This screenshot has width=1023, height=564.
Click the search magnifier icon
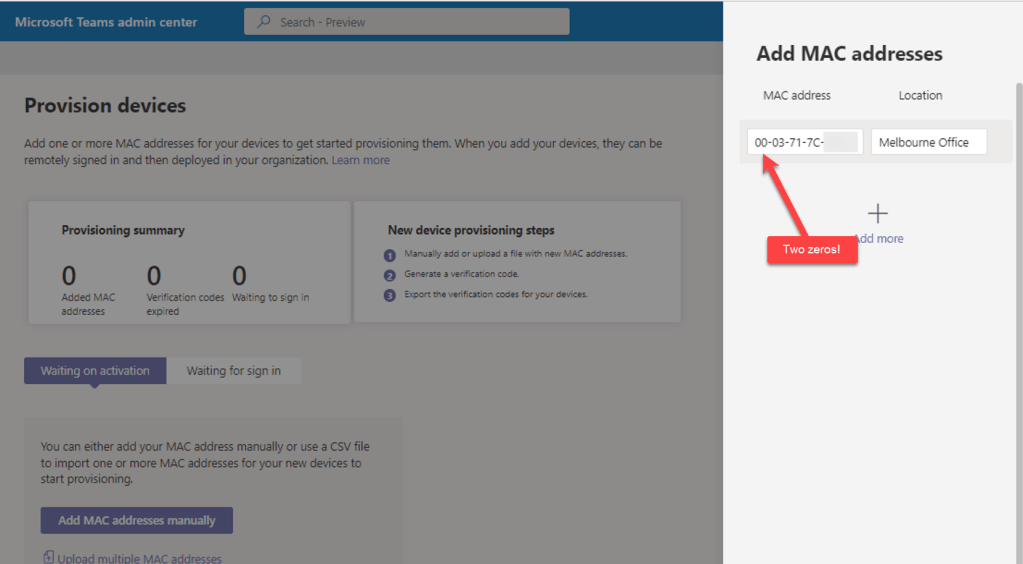point(264,22)
